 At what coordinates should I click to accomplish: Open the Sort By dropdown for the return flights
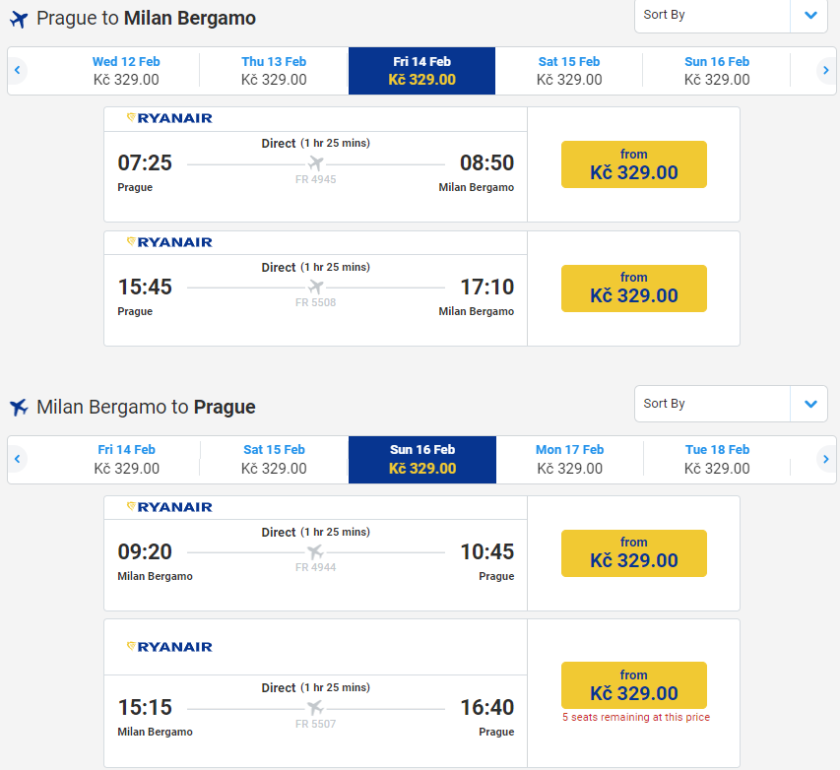tap(730, 404)
